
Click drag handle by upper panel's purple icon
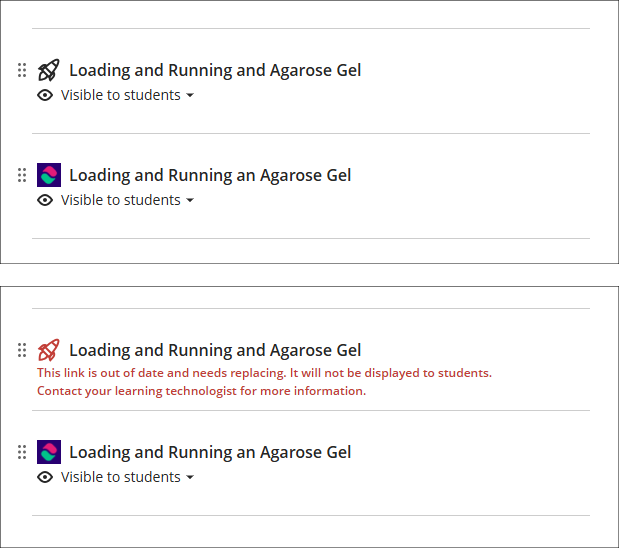pyautogui.click(x=22, y=175)
